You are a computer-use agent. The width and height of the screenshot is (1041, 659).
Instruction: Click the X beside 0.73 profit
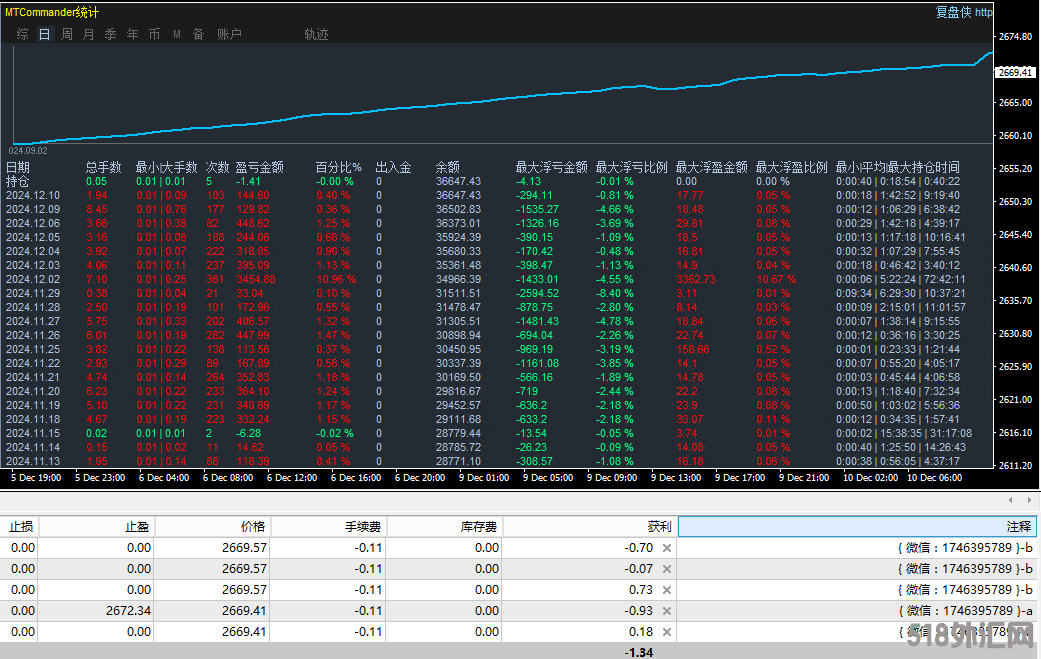[x=667, y=590]
